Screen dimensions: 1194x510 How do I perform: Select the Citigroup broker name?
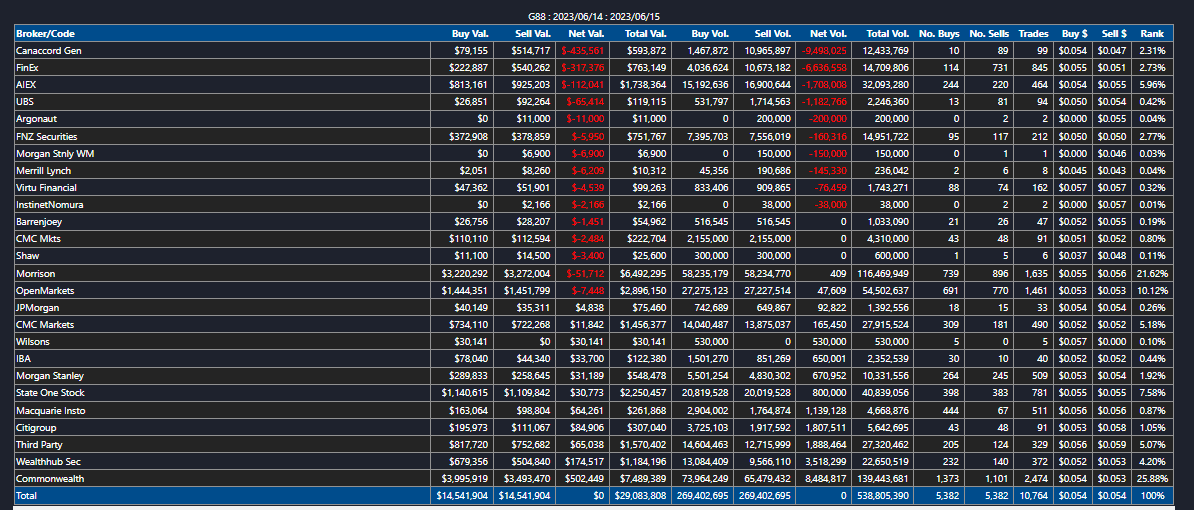point(36,427)
